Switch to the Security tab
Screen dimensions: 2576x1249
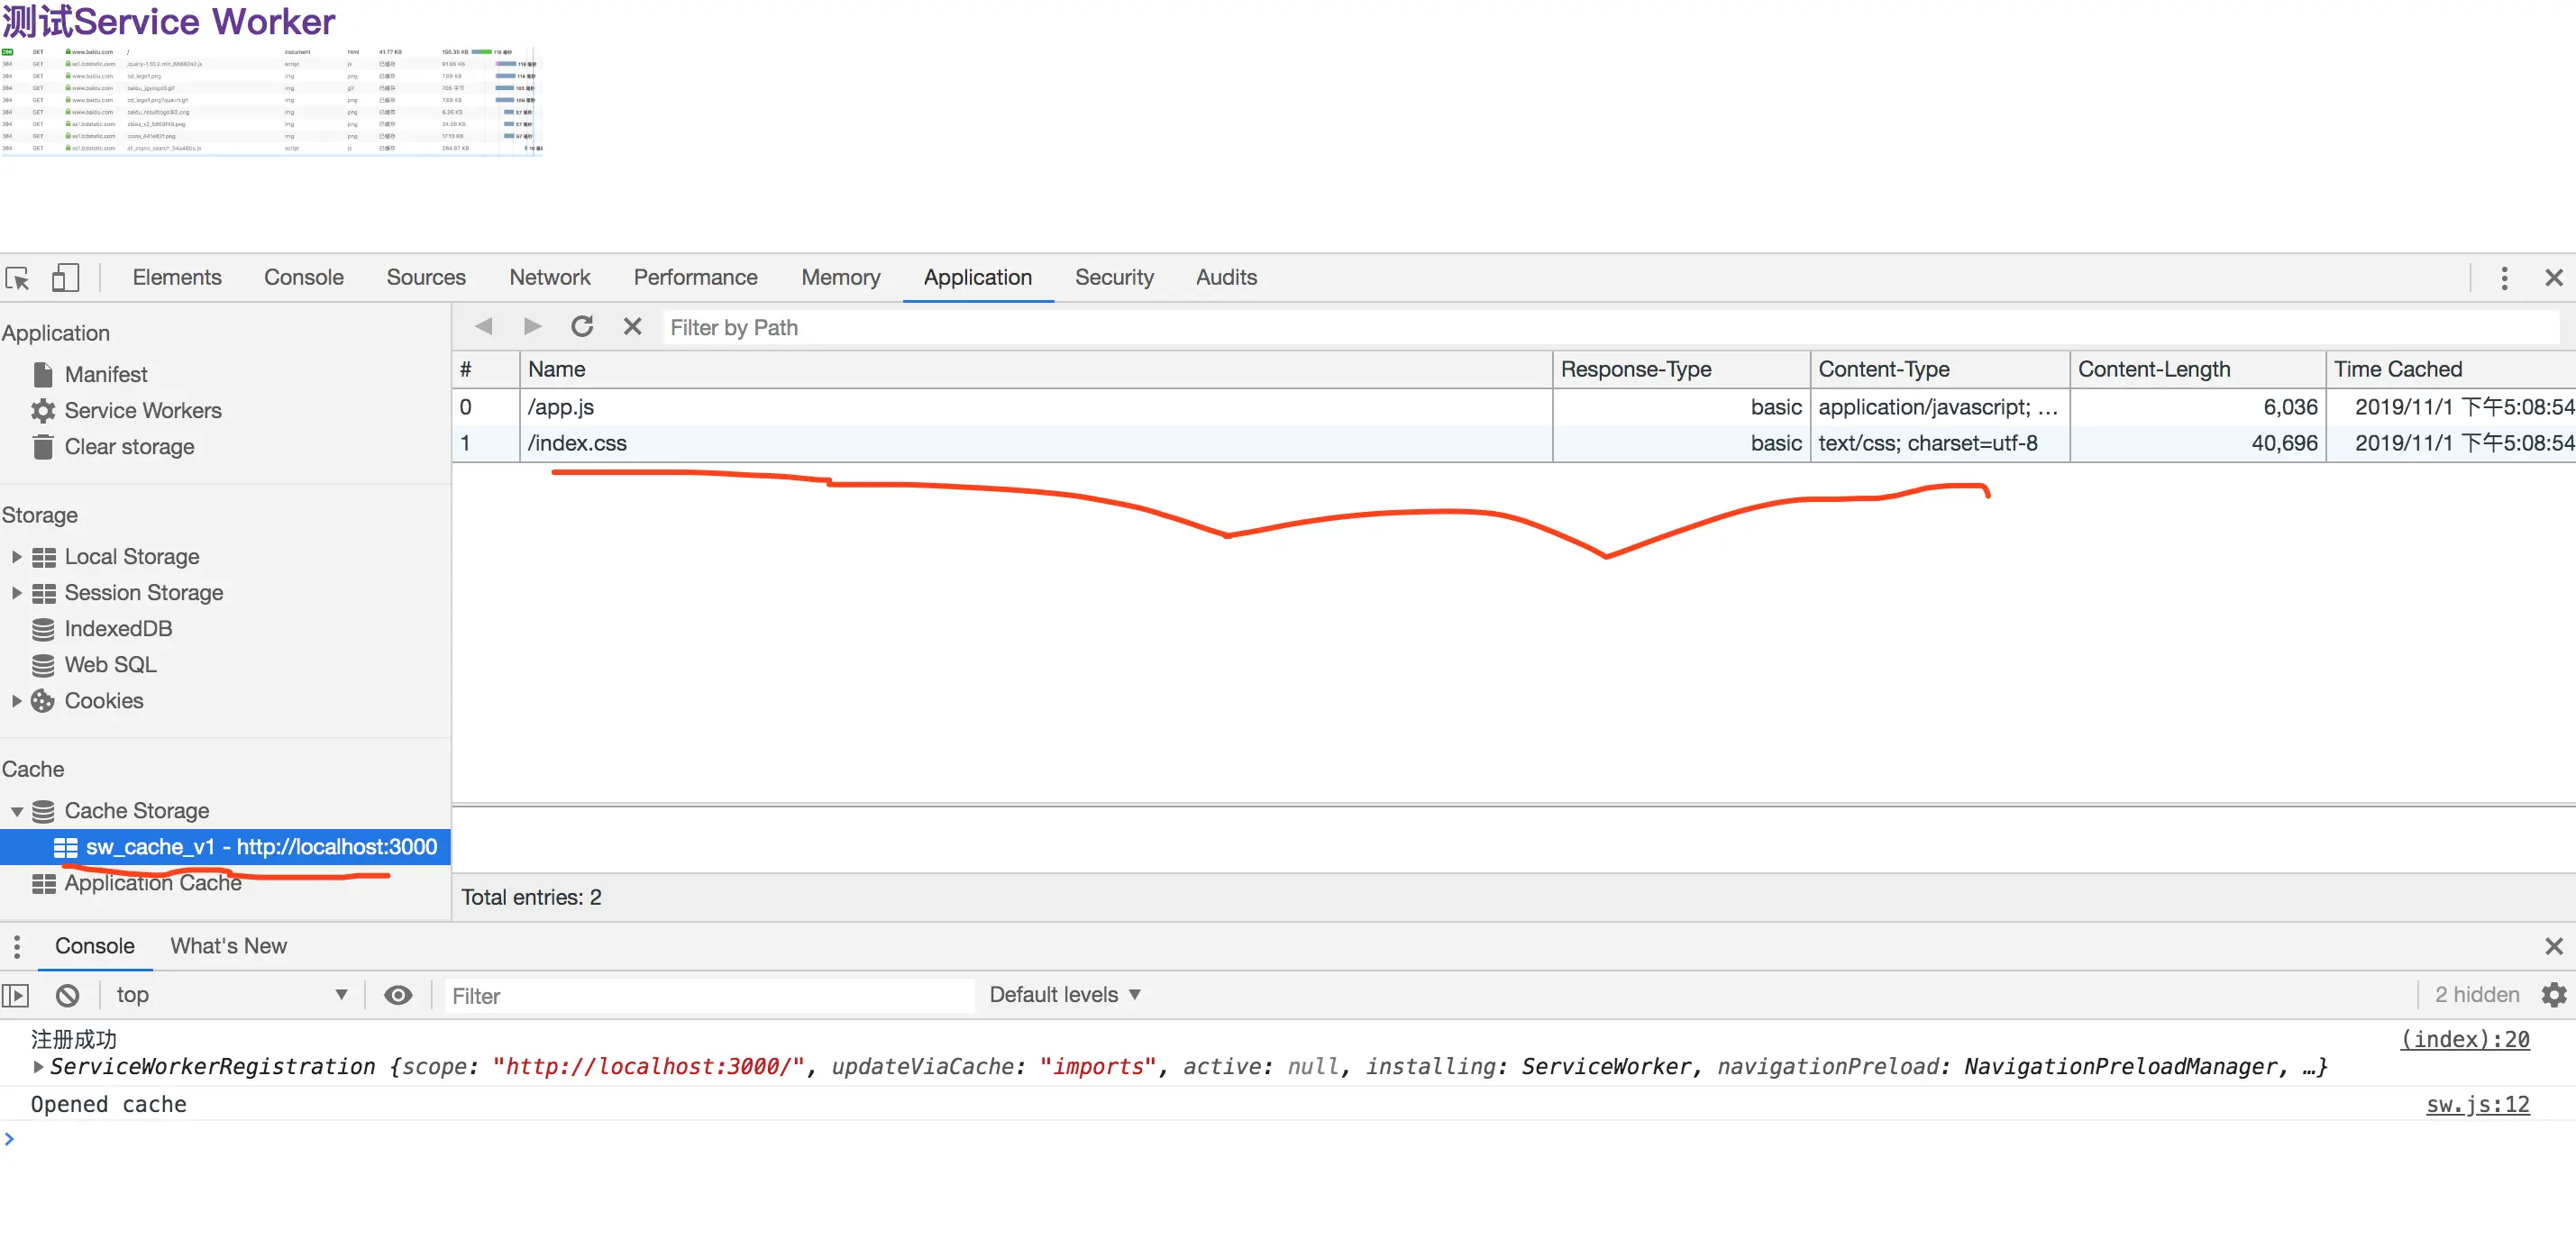[1114, 278]
